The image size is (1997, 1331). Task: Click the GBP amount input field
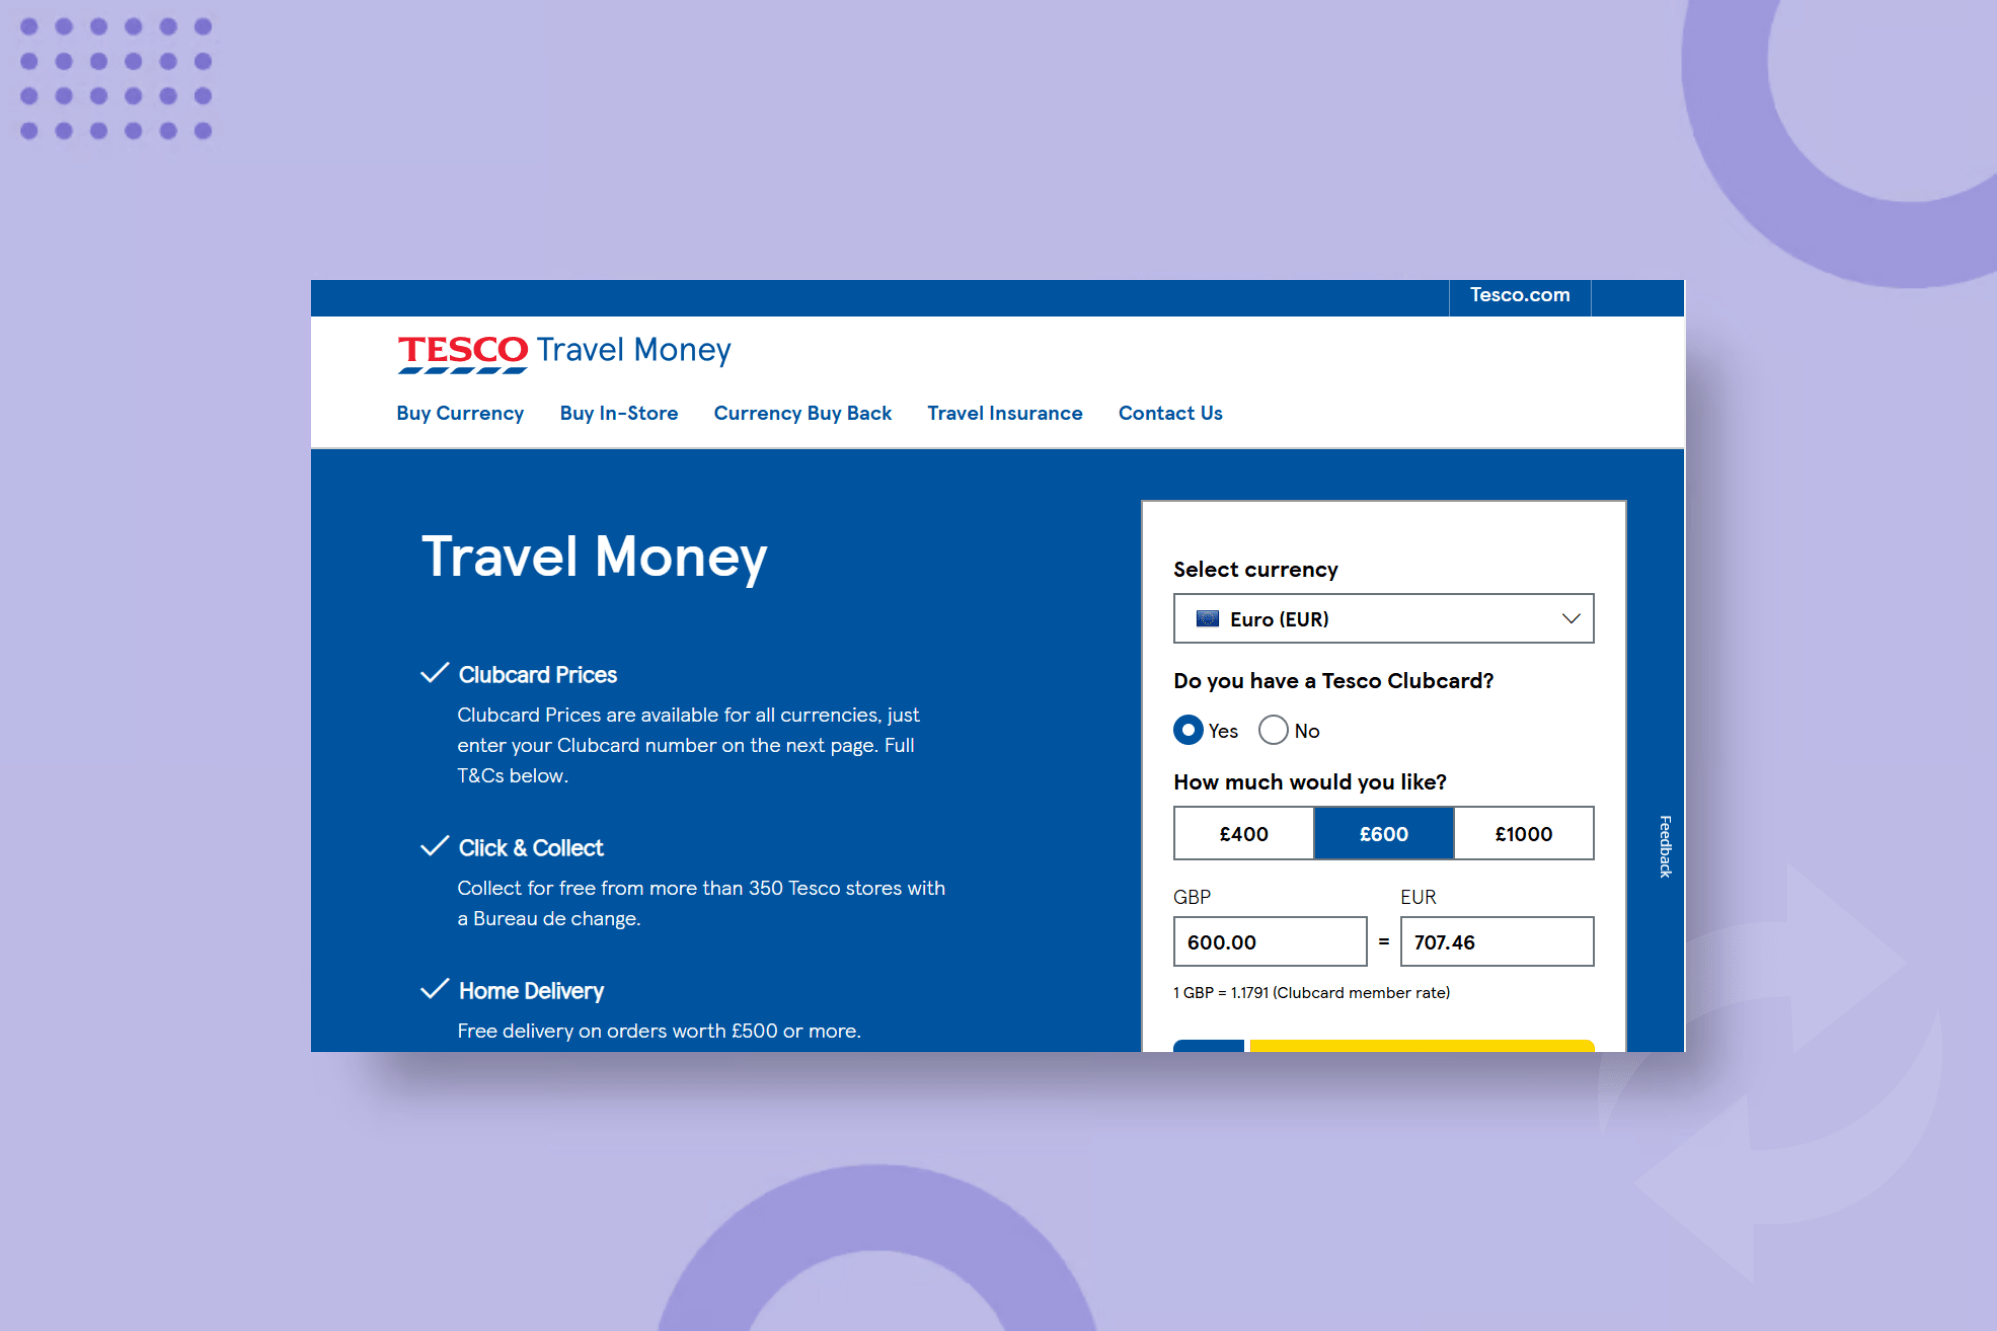1268,943
